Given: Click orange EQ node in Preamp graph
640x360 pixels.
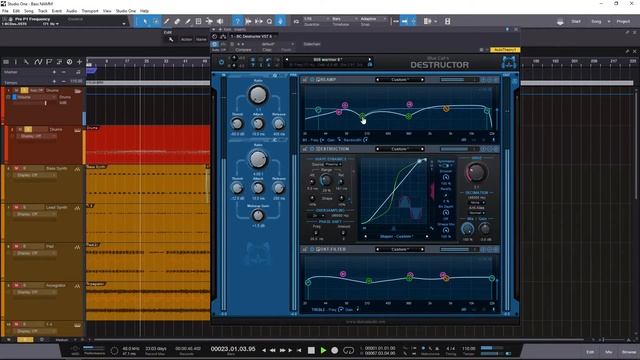Looking at the screenshot, I should tap(446, 109).
